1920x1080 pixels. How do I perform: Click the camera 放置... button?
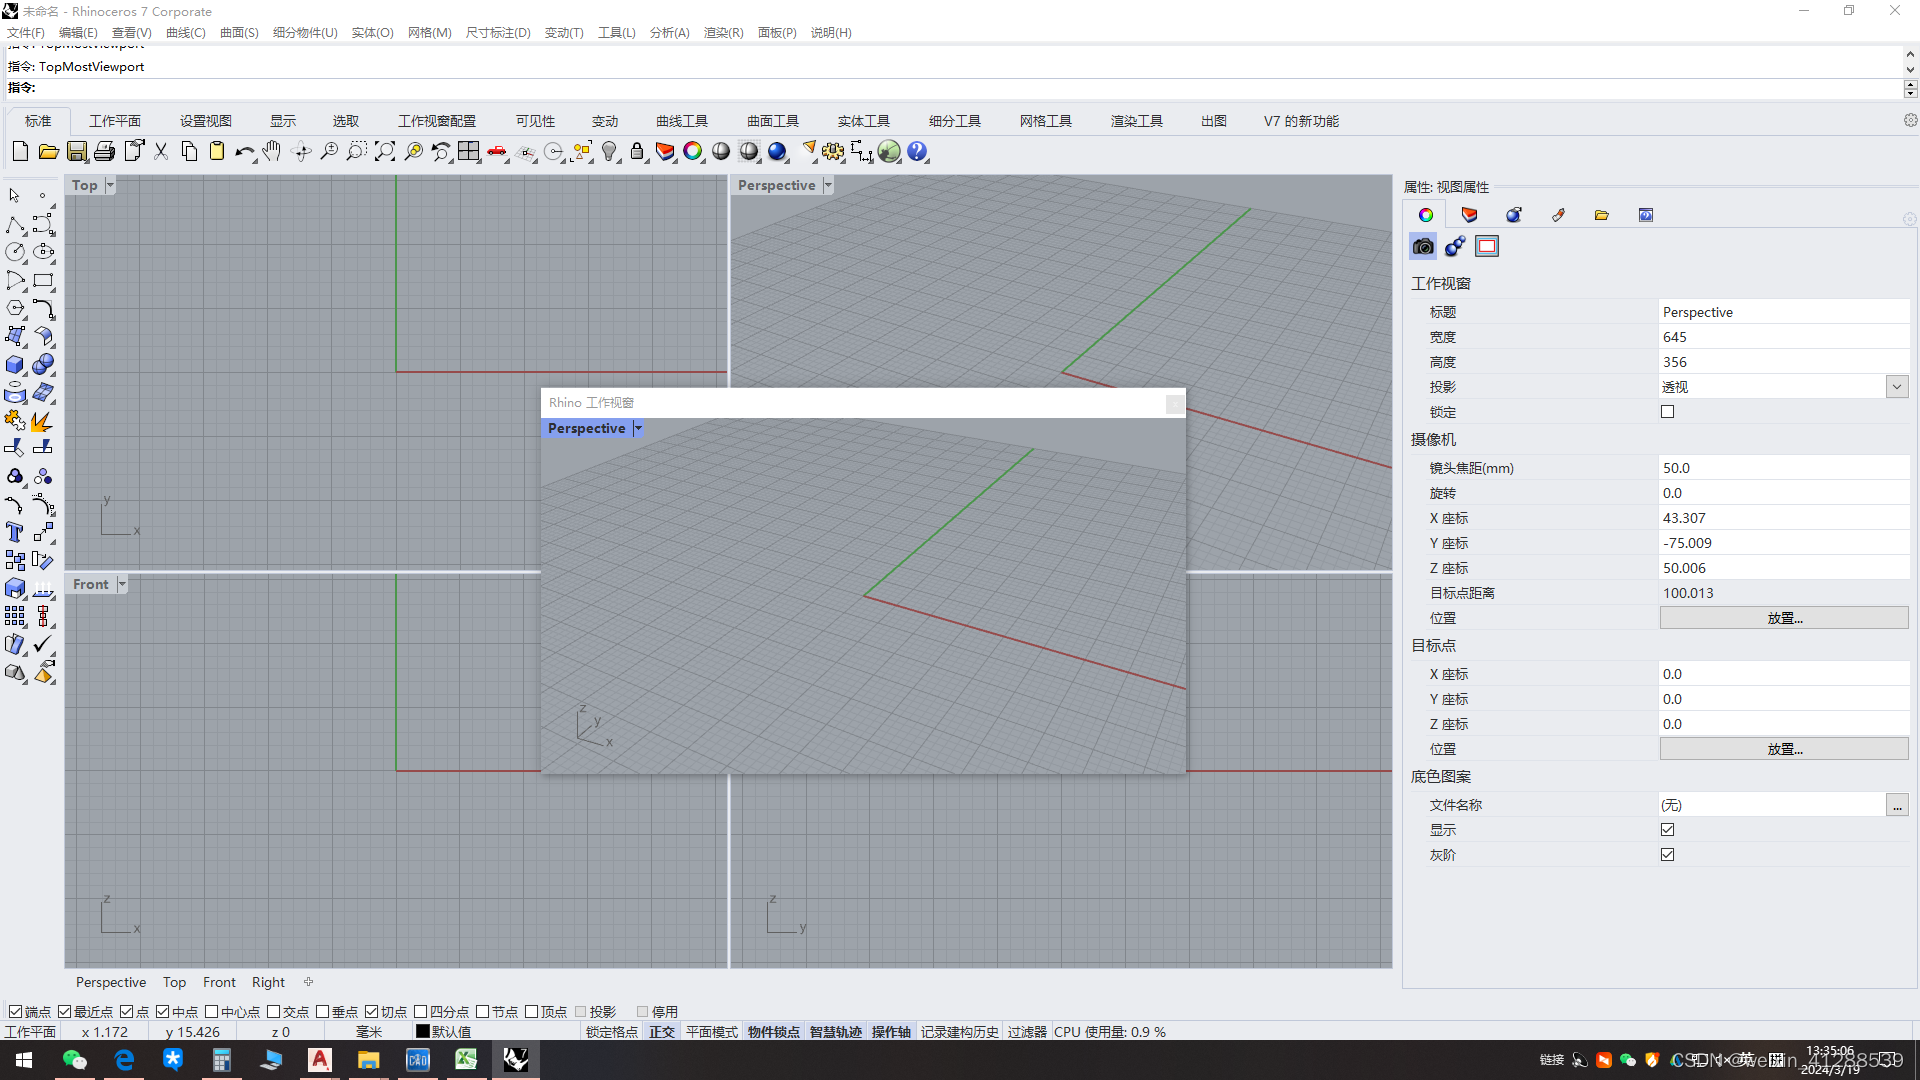[1783, 618]
